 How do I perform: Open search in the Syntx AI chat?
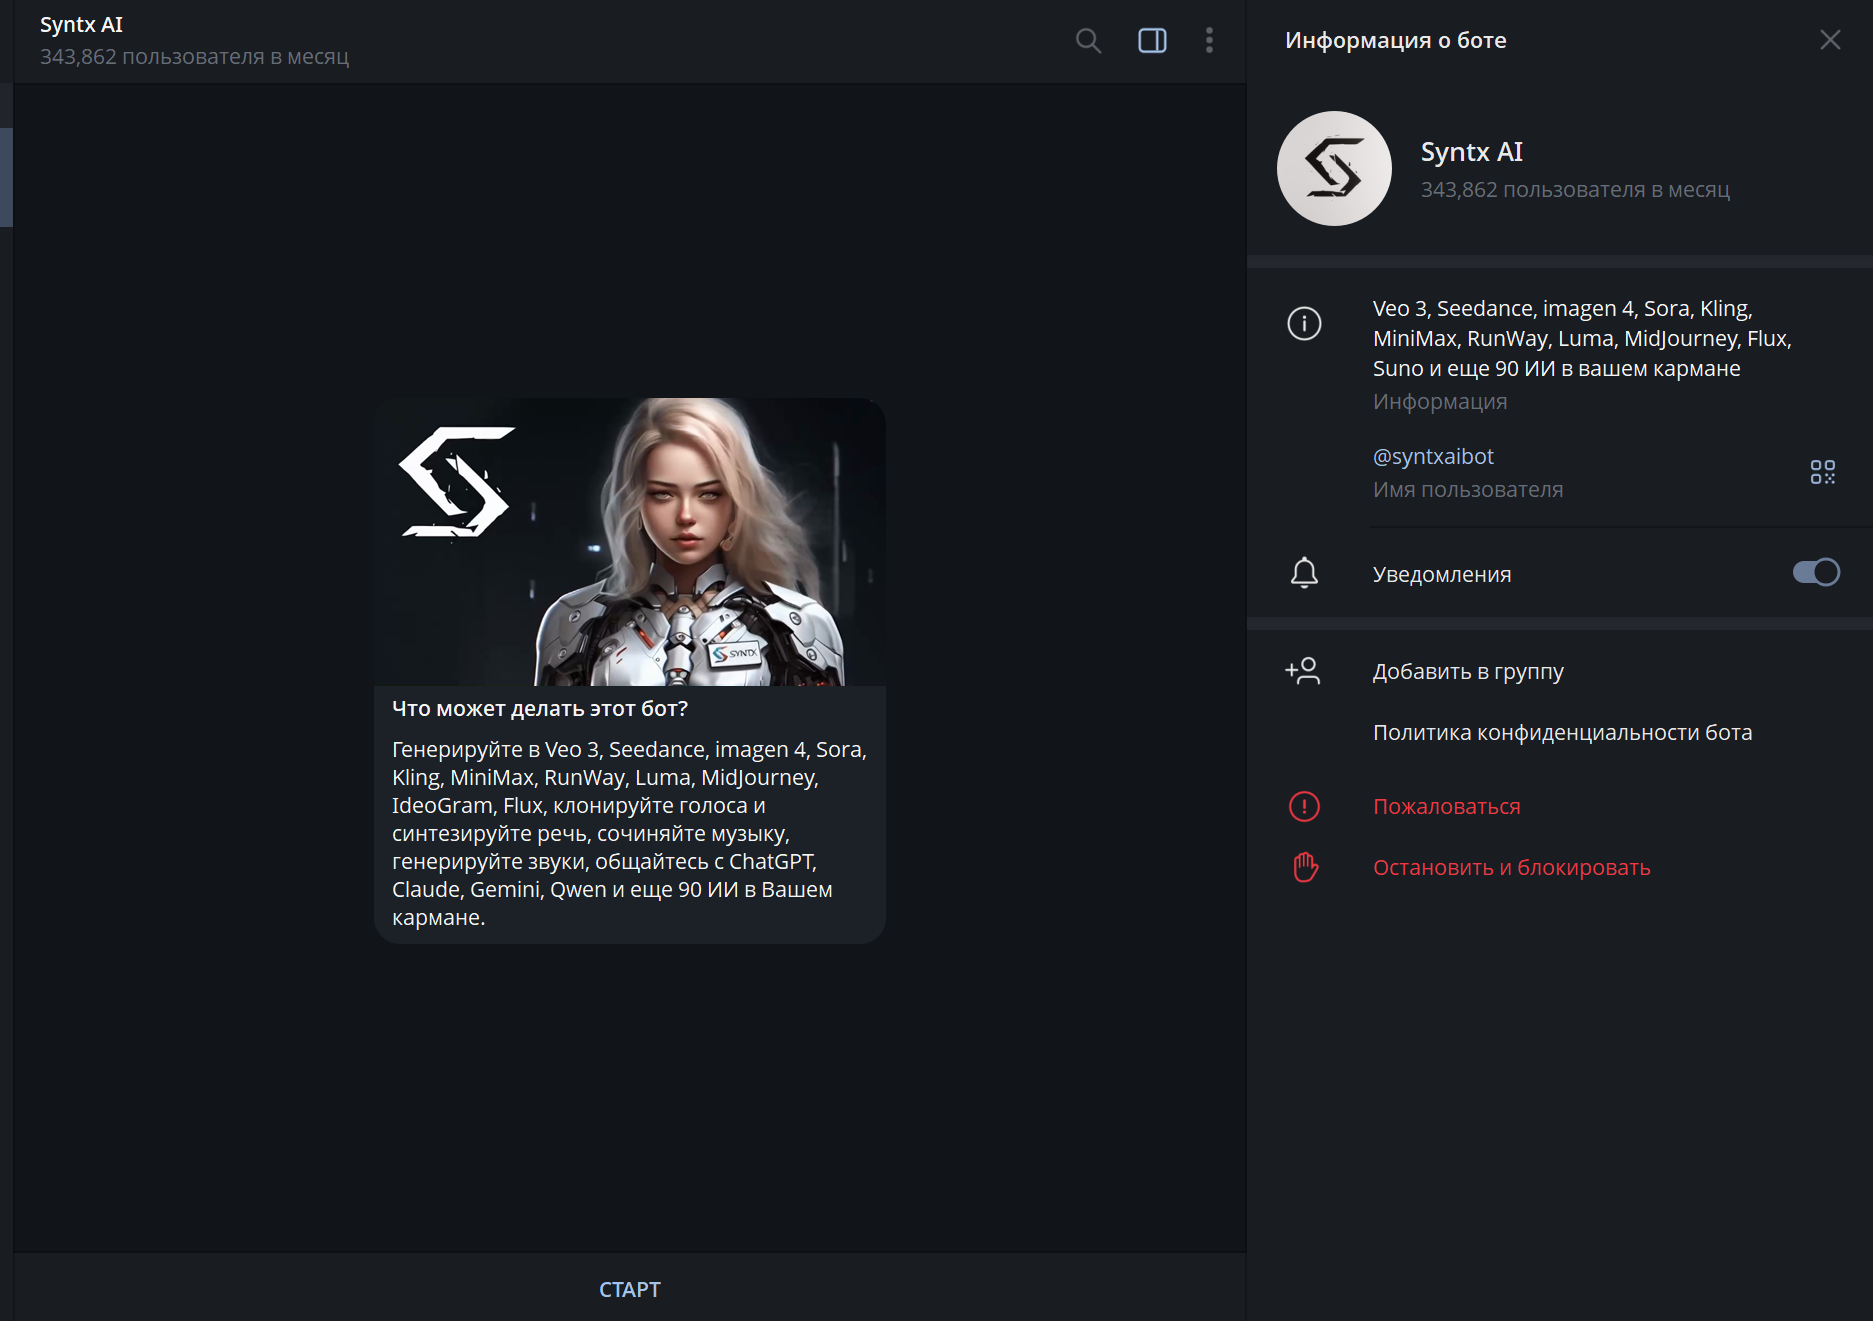(1088, 41)
